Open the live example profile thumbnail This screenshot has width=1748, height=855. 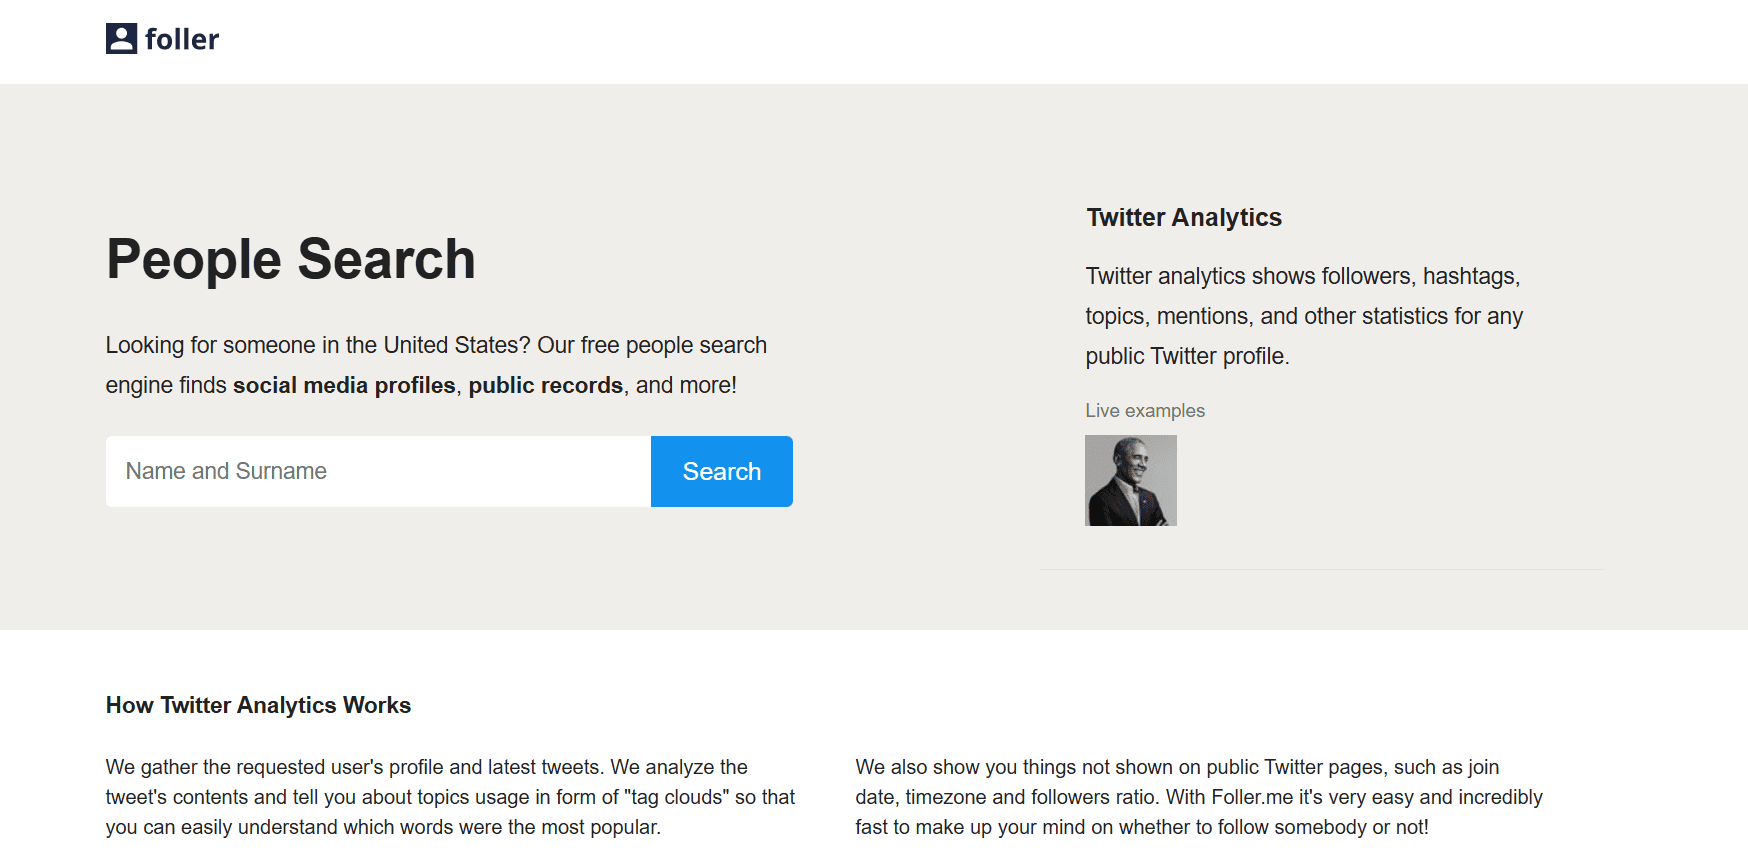point(1130,480)
